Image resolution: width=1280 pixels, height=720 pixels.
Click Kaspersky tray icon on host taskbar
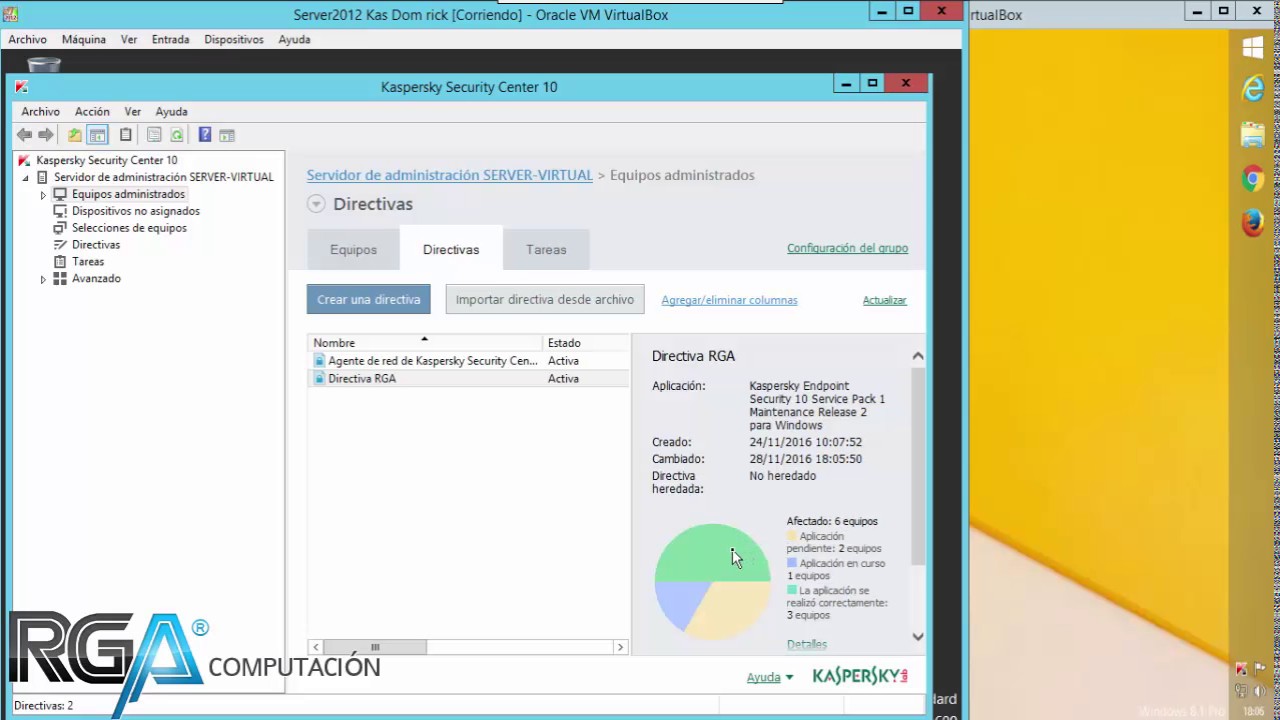coord(1241,670)
